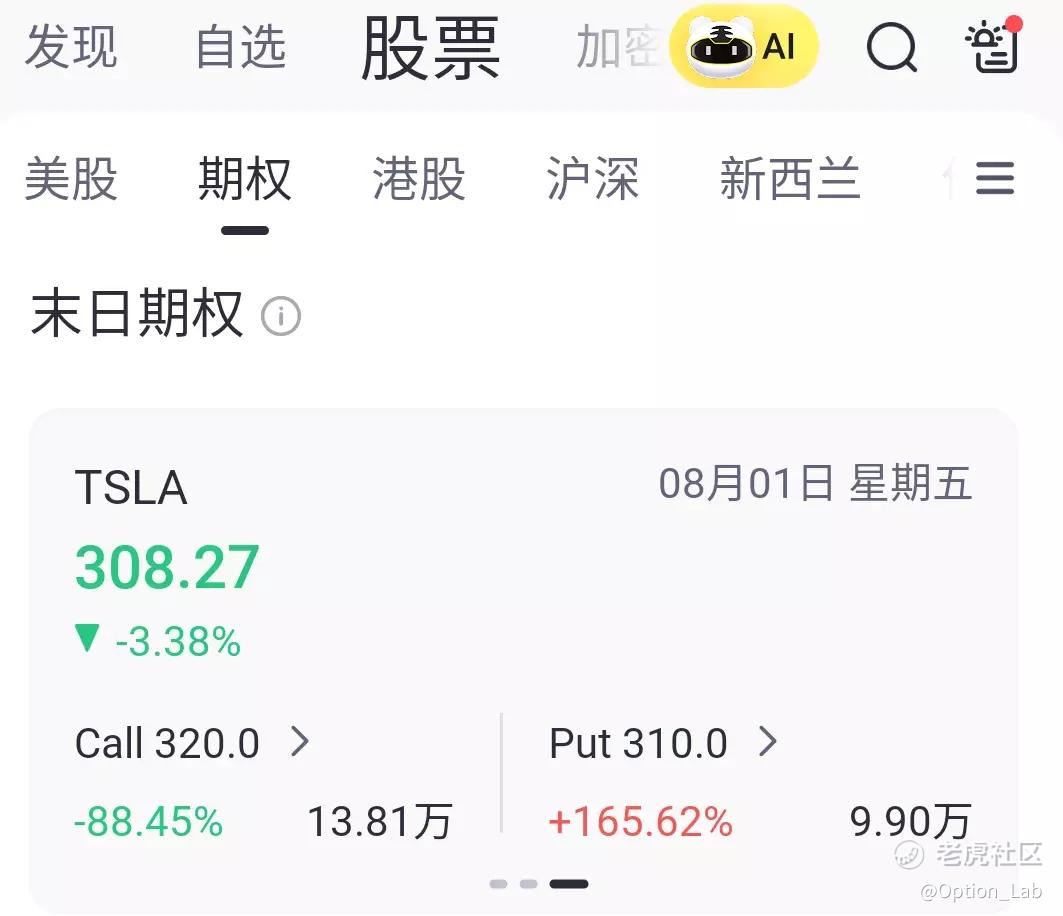Screen dimensions: 1063x916
Task: Launch the tiger AI assistant
Action: point(744,46)
